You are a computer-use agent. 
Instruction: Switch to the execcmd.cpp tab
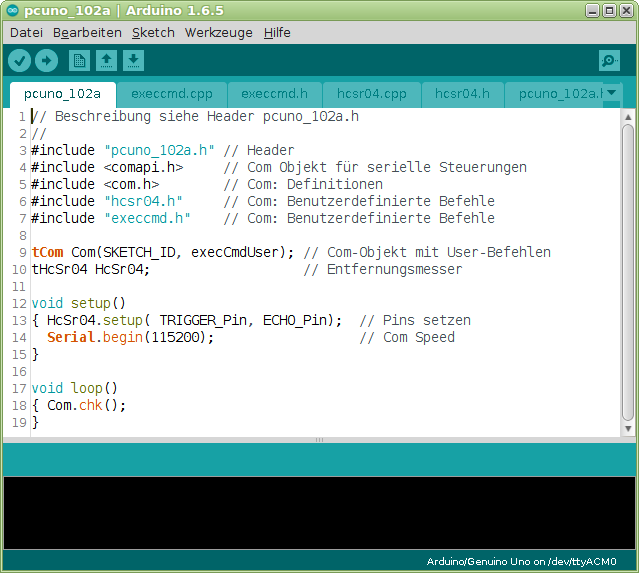coord(172,94)
